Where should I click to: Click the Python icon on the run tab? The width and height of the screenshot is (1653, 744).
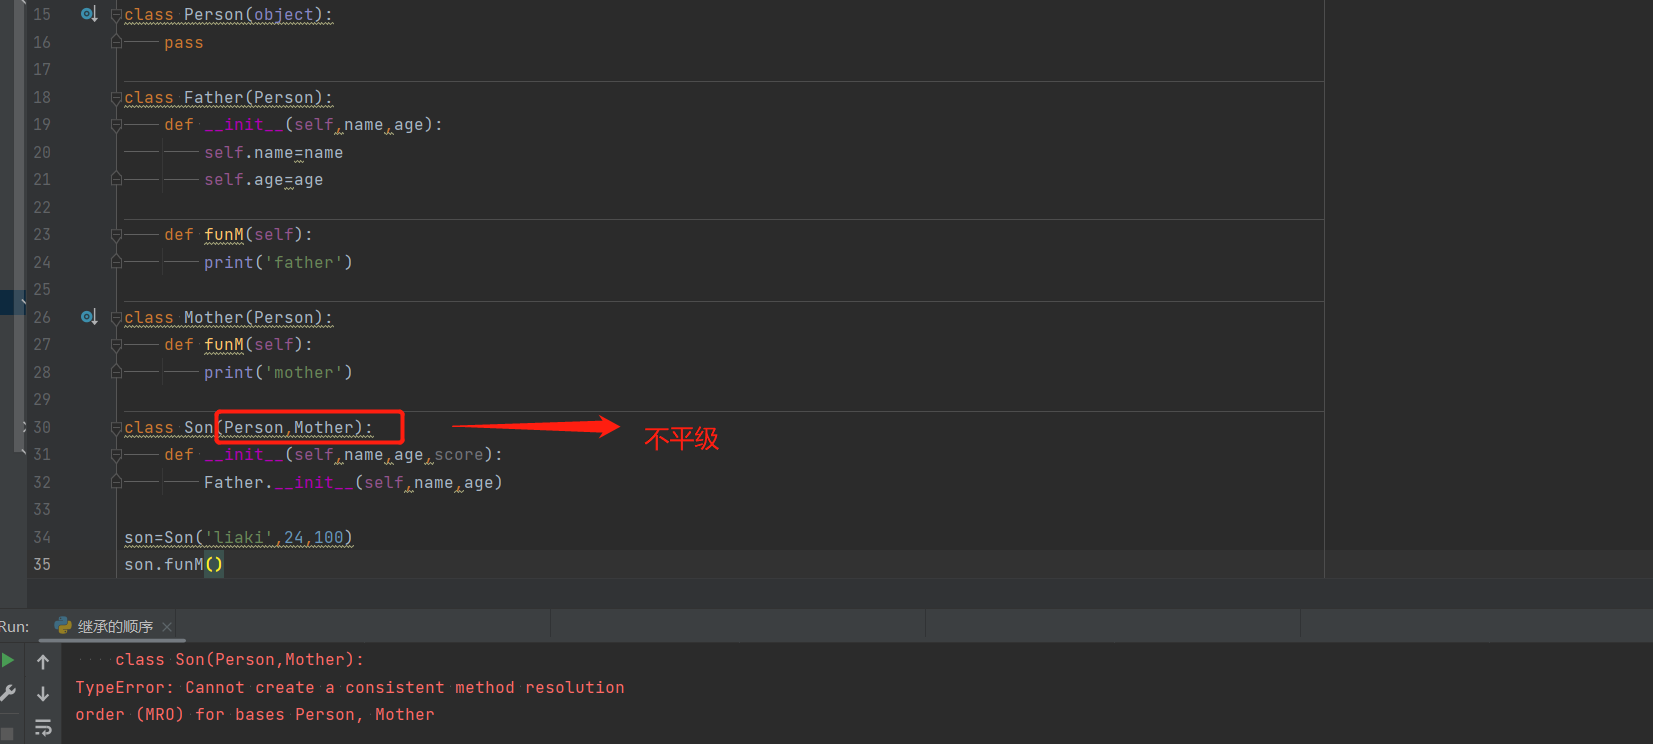64,626
